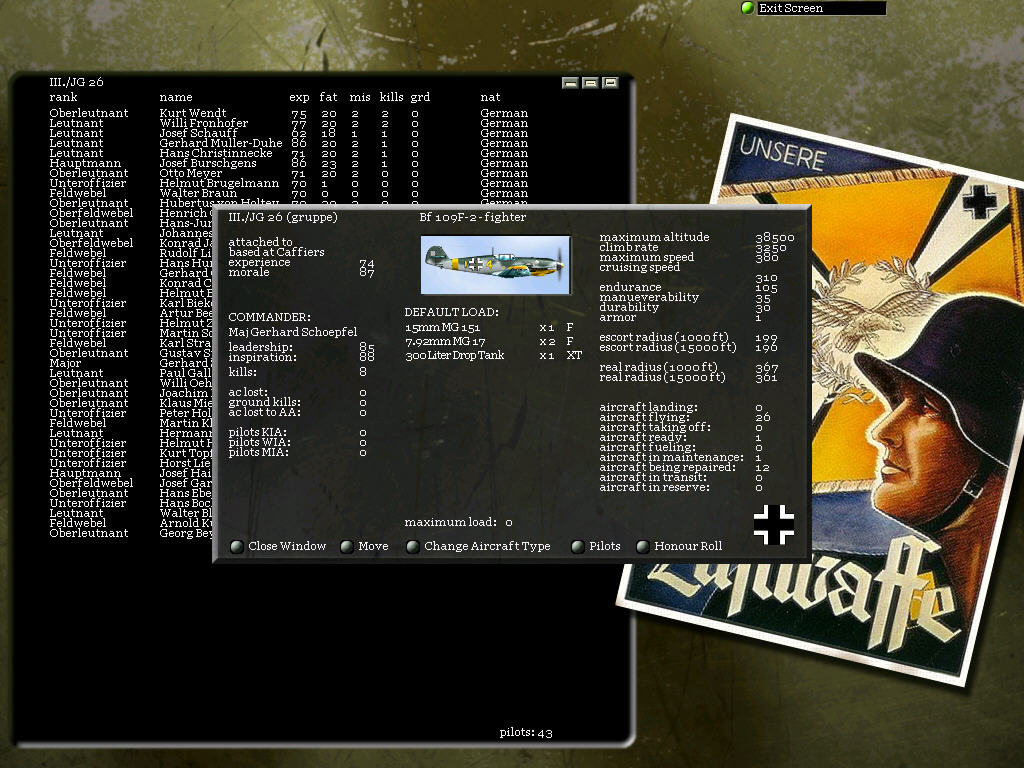Click the 'leadership:' commander stat
This screenshot has height=768, width=1024.
(261, 347)
